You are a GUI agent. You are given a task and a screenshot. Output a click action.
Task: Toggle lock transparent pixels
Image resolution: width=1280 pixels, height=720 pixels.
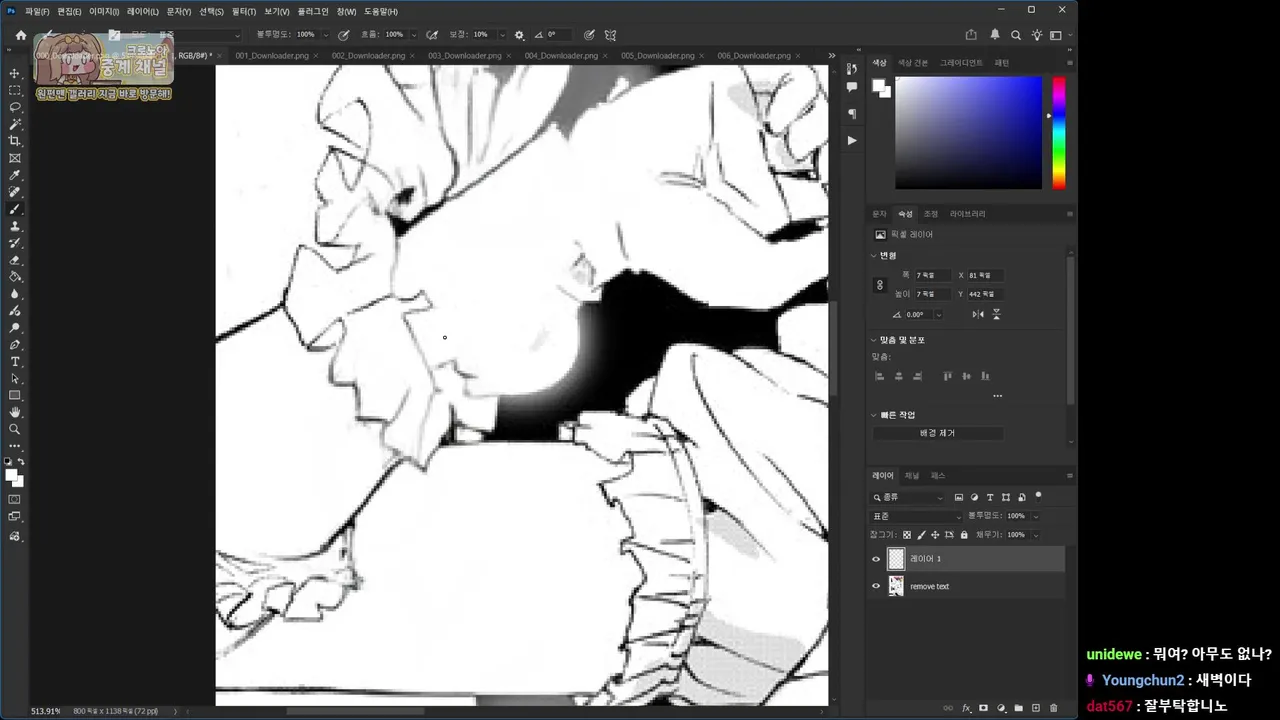pos(907,535)
